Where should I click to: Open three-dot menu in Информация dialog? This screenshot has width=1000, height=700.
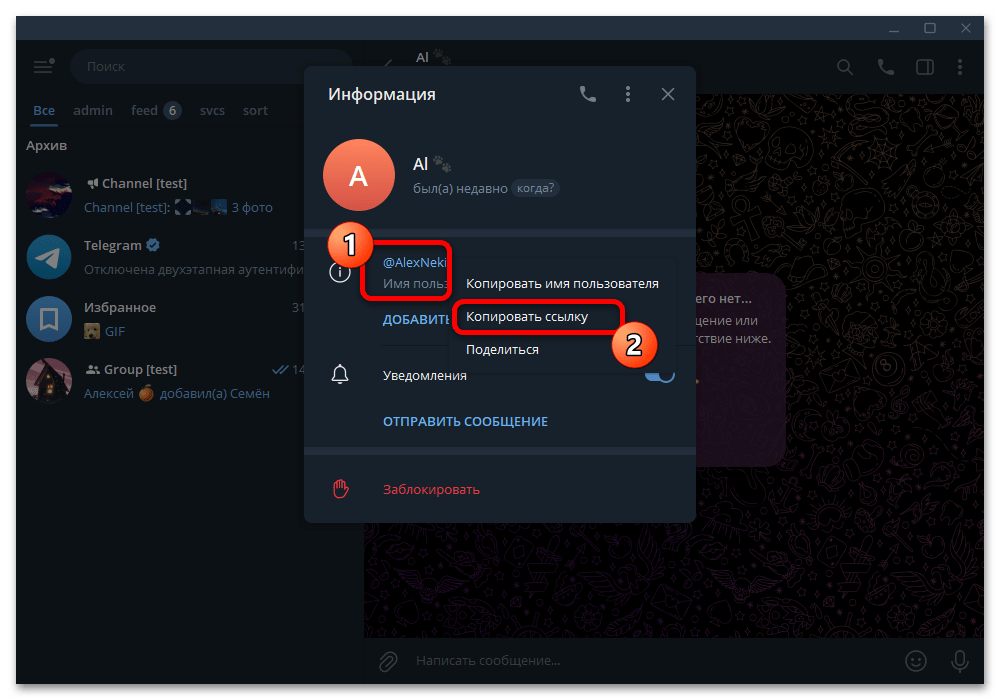(x=628, y=94)
